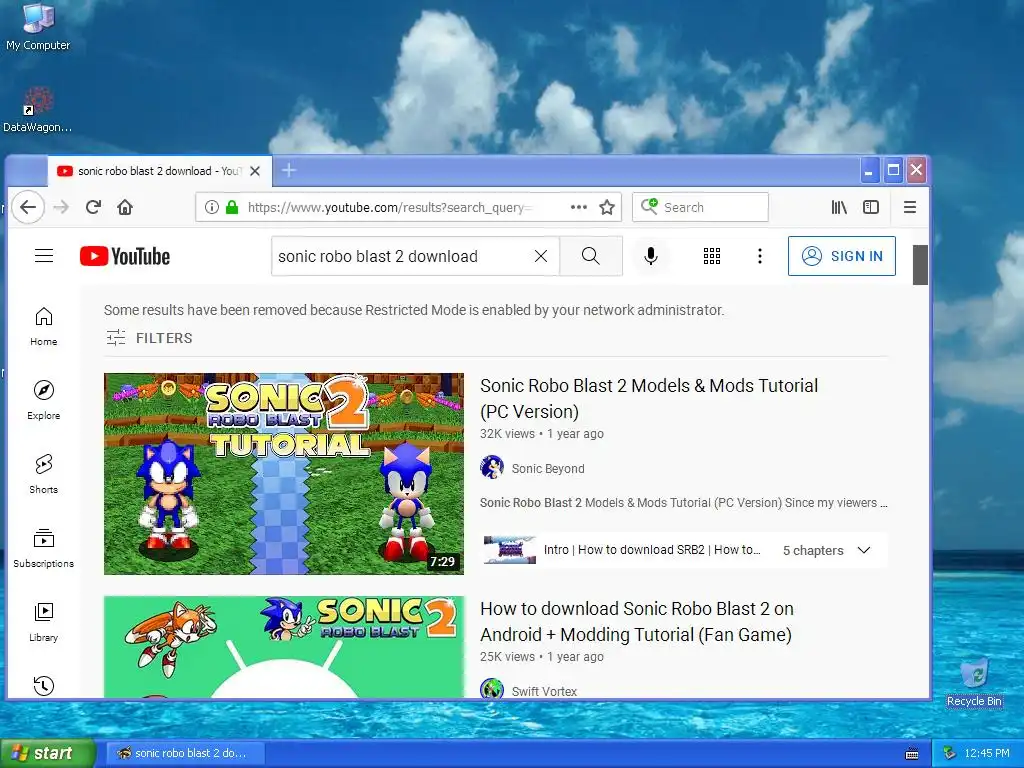Open the FILTERS options
This screenshot has width=1024, height=768.
[150, 338]
